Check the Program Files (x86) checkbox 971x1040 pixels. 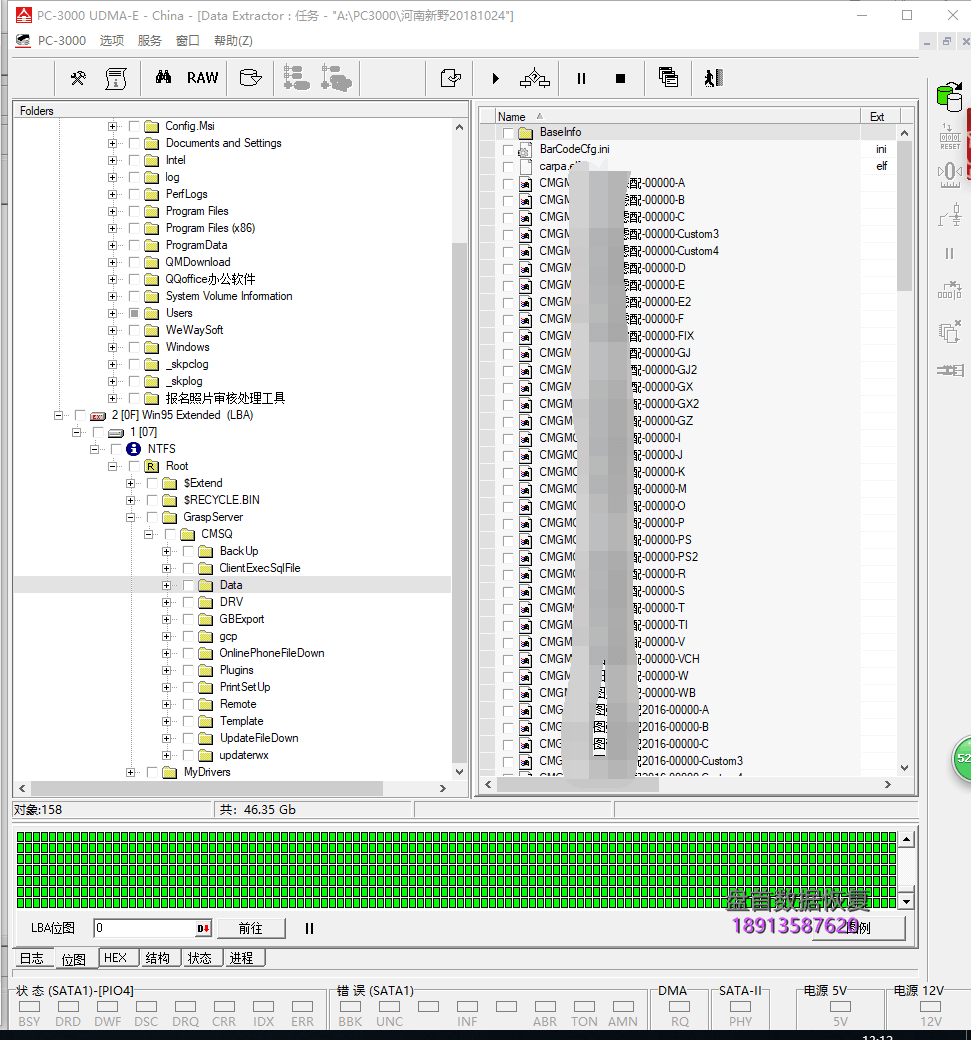click(x=134, y=228)
